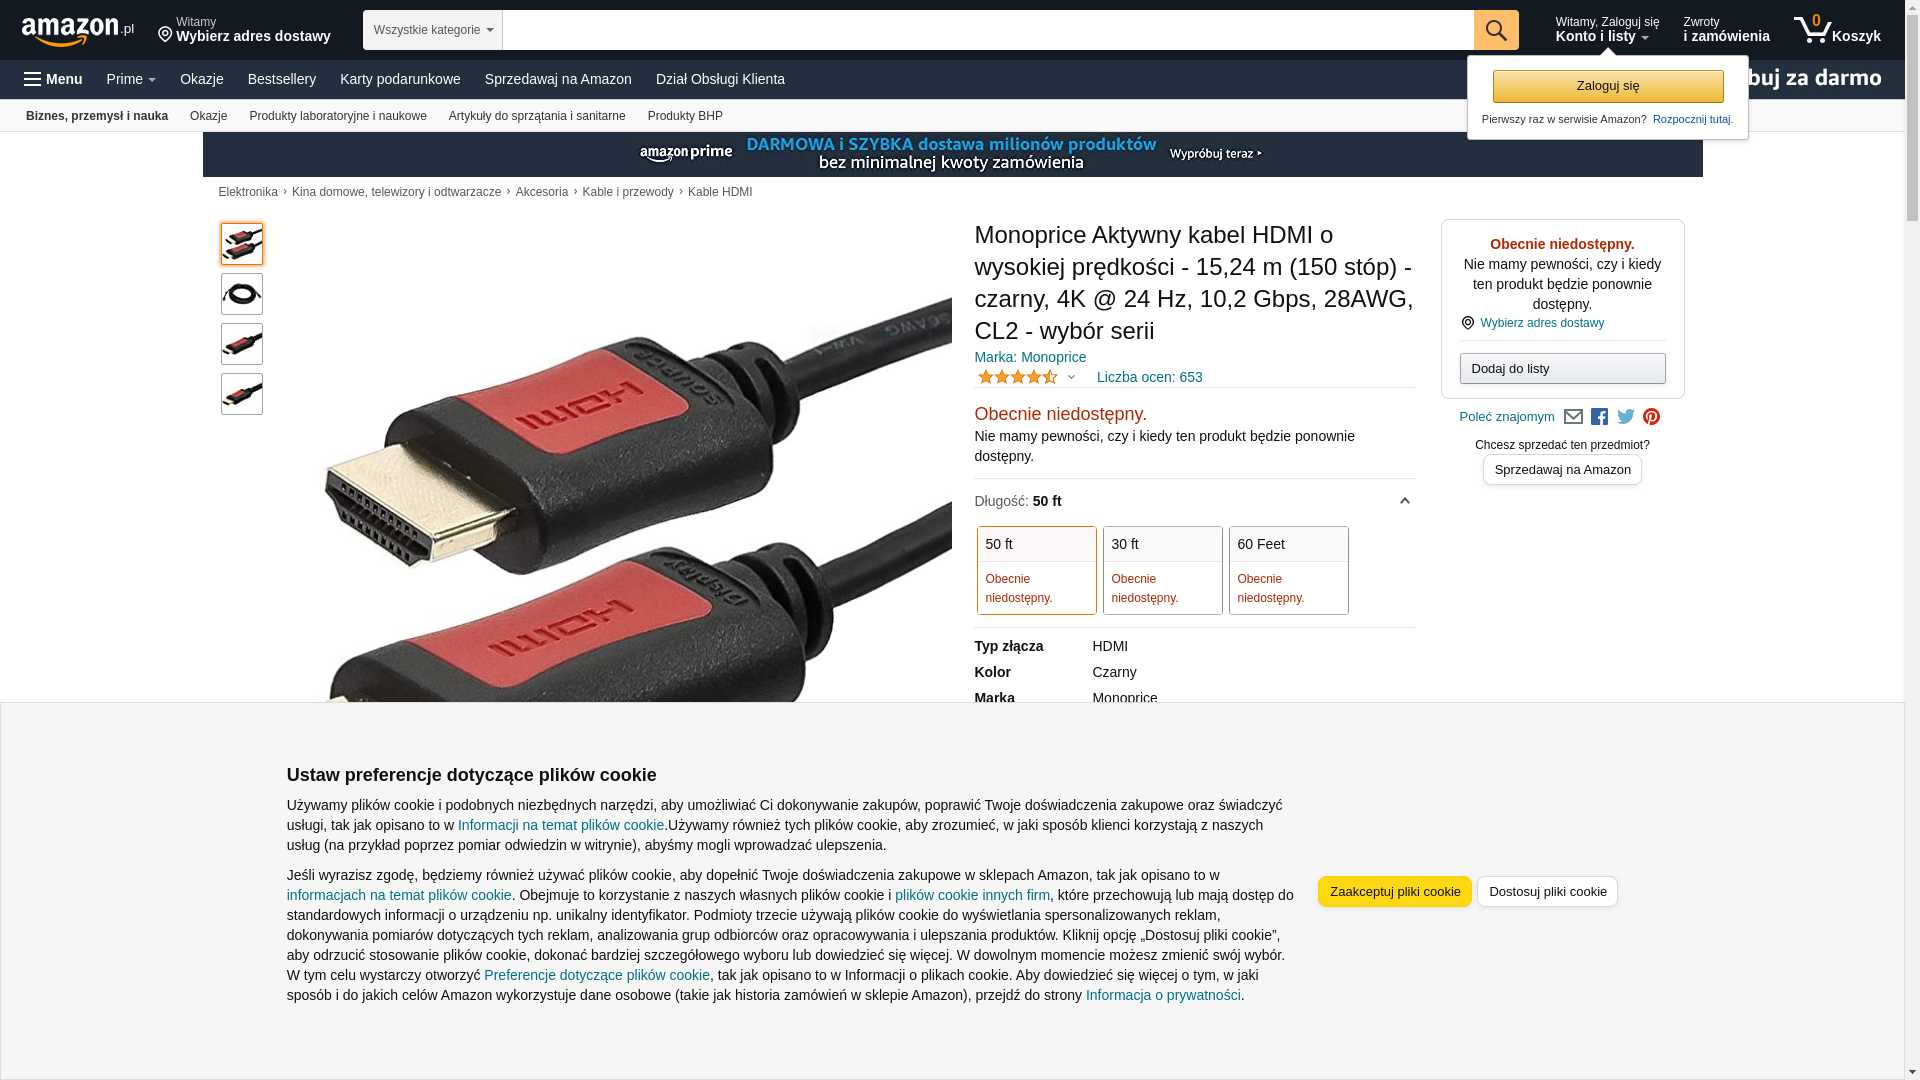The width and height of the screenshot is (1920, 1080).
Task: Show the second product thumbnail of coiled cable
Action: (x=242, y=294)
